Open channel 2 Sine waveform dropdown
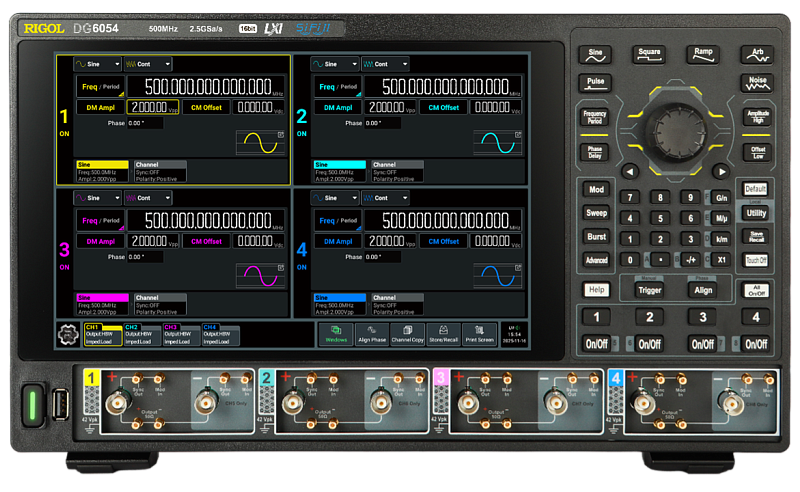This screenshot has width=800, height=492. [x=335, y=64]
